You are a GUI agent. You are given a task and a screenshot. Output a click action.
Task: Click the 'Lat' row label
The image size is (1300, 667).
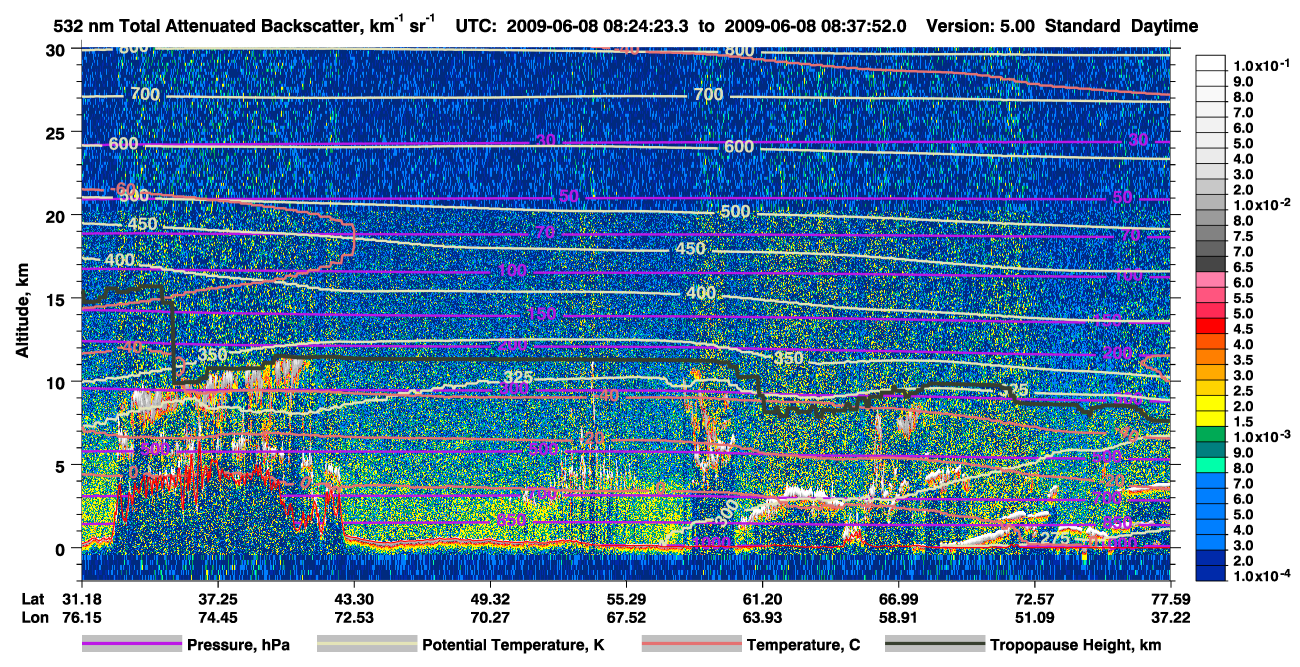point(33,598)
